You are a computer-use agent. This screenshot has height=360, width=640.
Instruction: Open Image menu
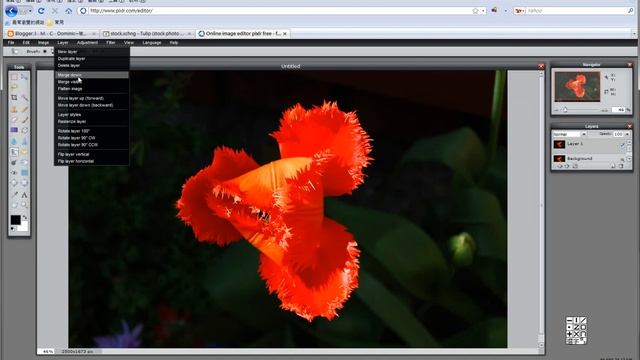click(x=43, y=42)
